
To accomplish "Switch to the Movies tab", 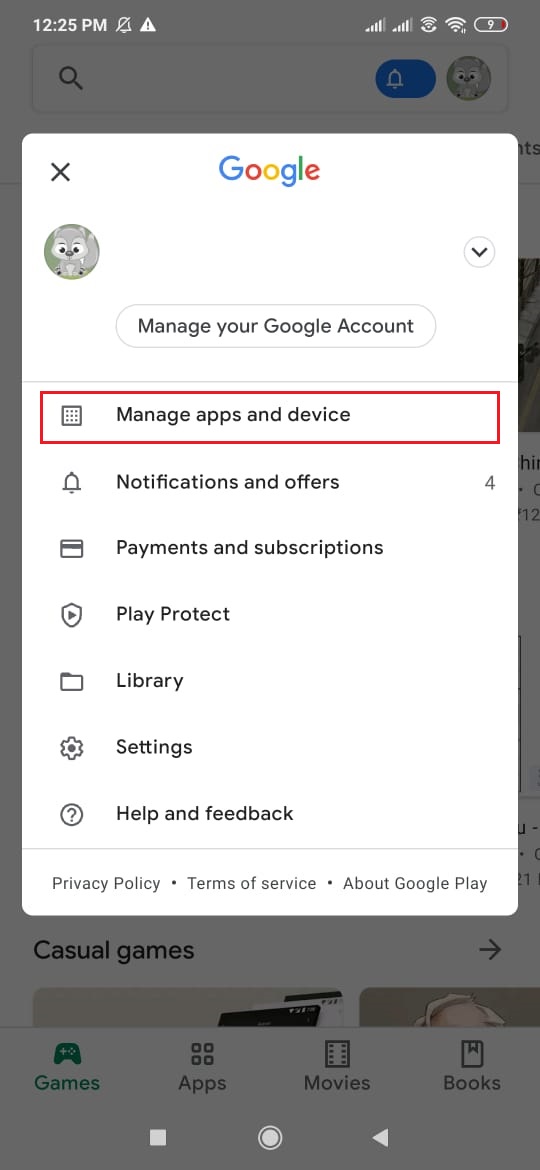I will [x=337, y=1067].
